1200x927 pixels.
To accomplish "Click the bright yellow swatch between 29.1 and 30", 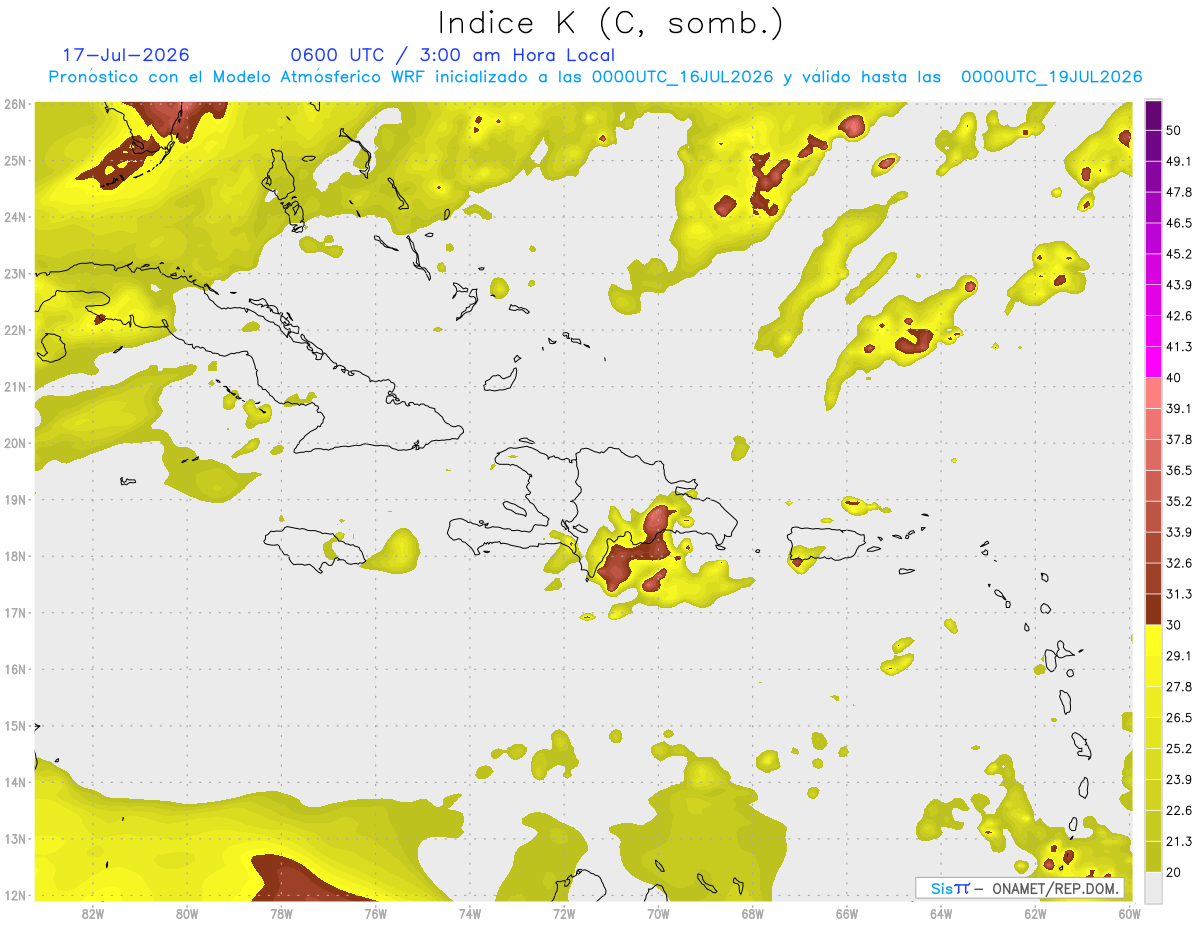I will click(1153, 641).
